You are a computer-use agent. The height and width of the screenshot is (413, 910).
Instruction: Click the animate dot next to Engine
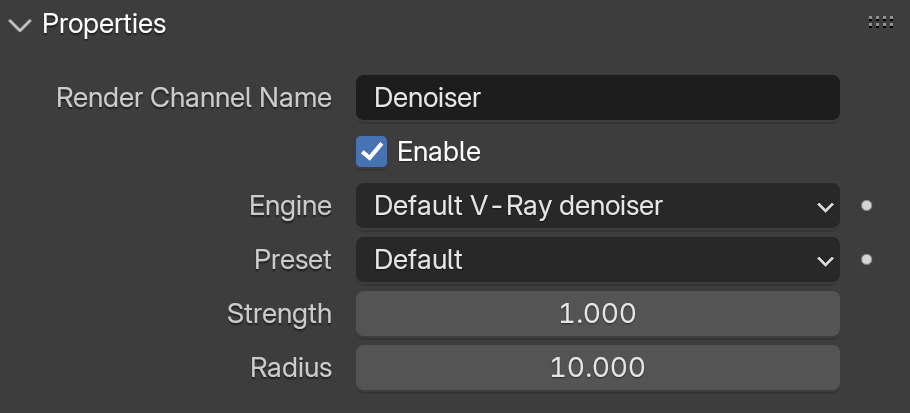[x=866, y=206]
